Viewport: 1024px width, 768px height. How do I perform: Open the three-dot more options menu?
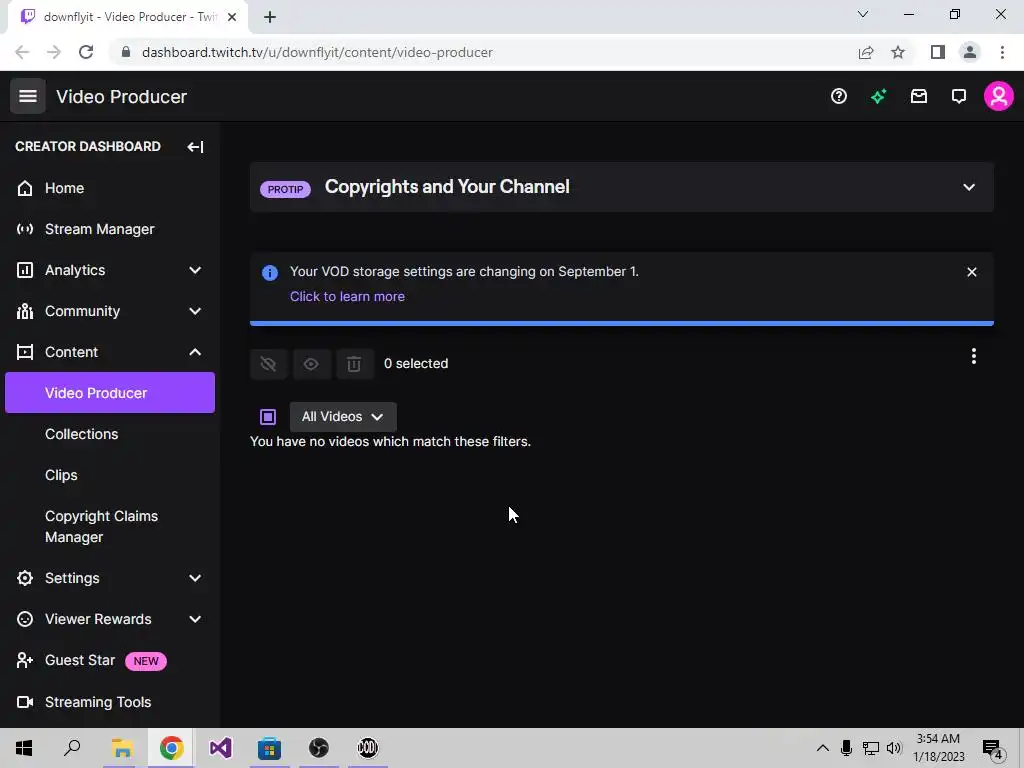pos(974,356)
